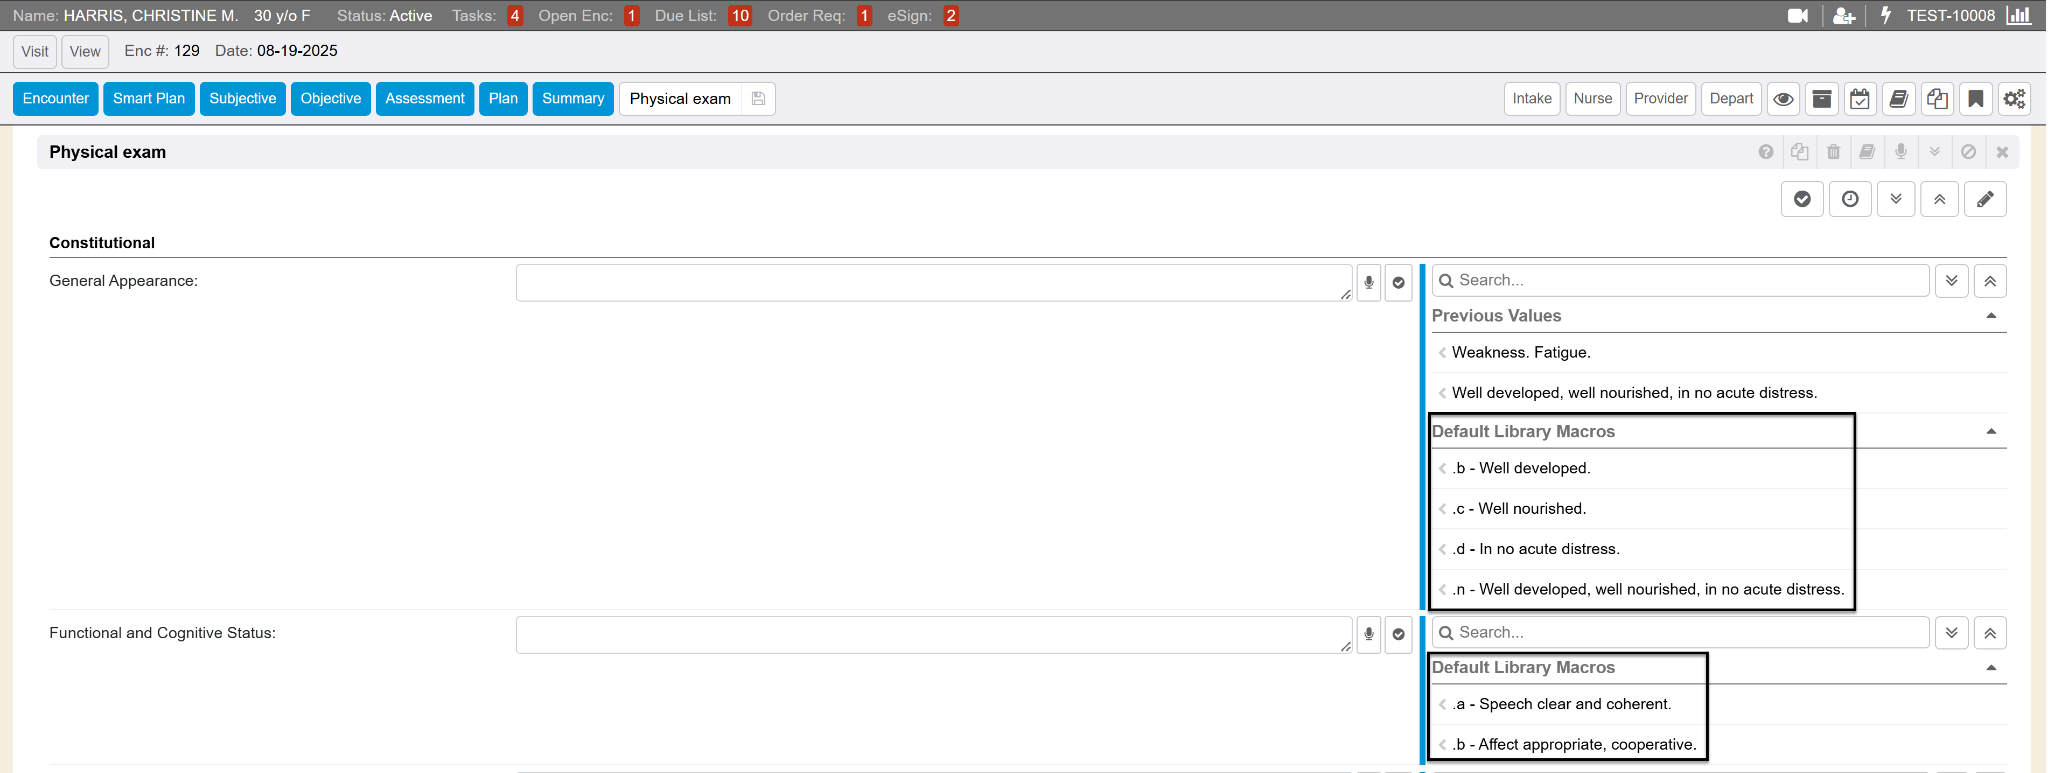Collapse the Previous Values section

1990,316
